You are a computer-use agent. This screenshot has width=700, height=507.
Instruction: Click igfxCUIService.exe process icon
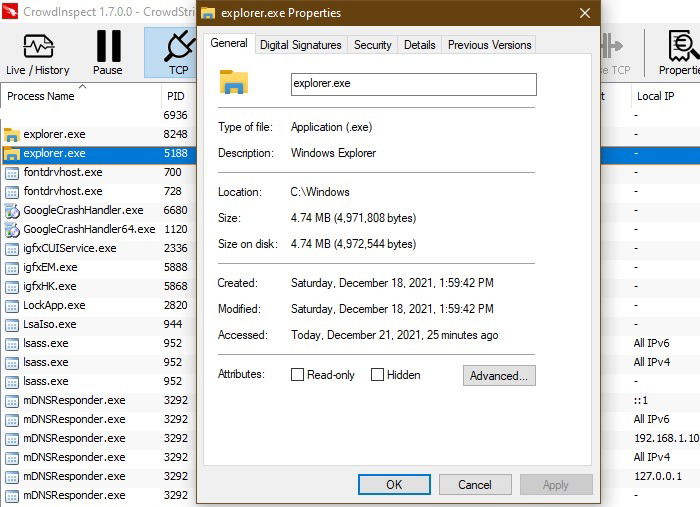[x=12, y=249]
